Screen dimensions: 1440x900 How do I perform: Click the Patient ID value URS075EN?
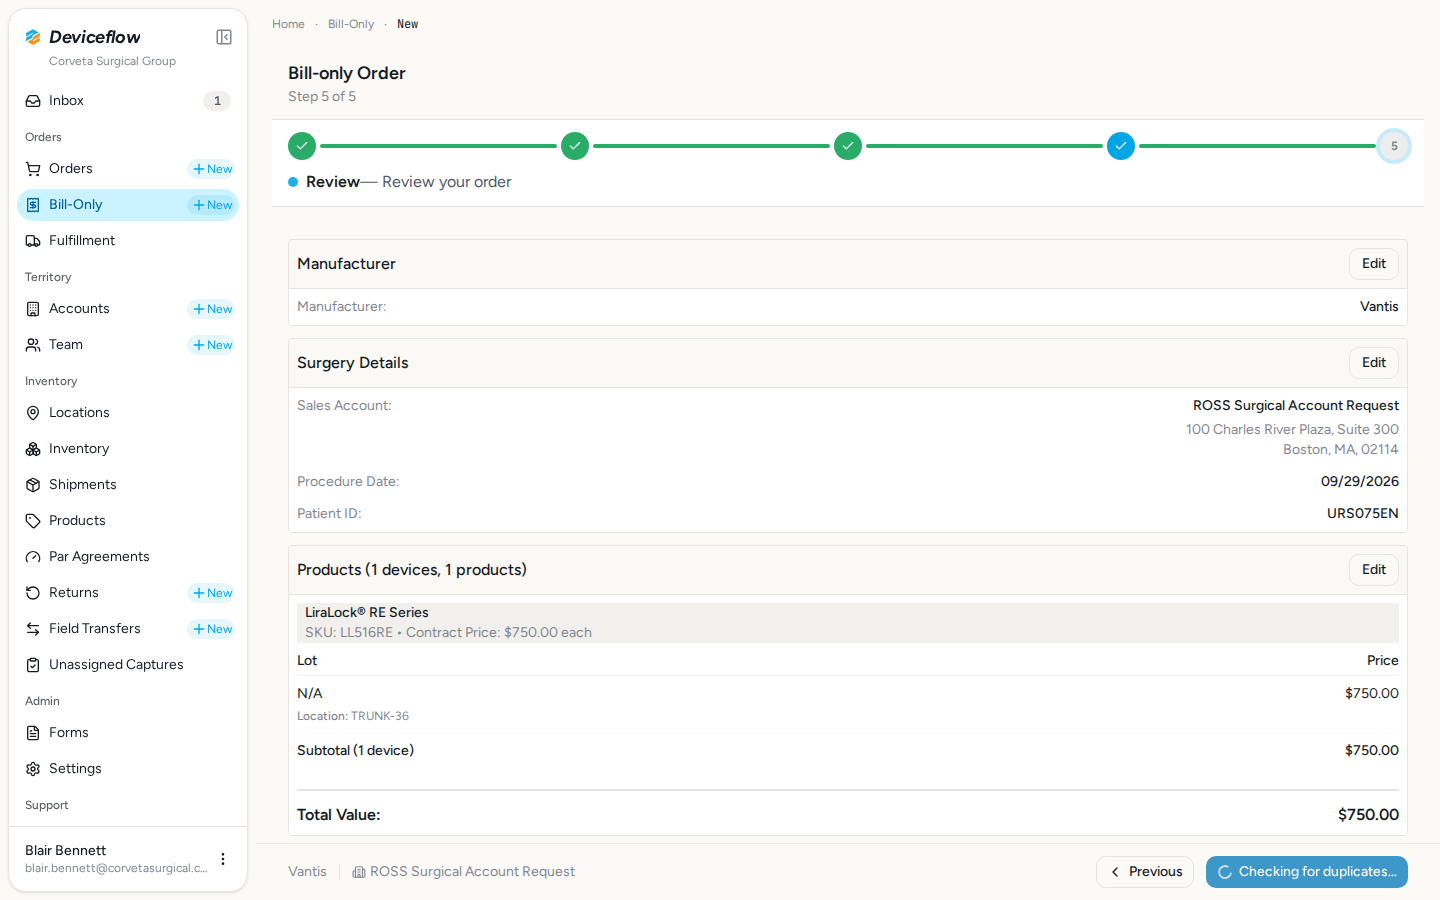point(1363,514)
